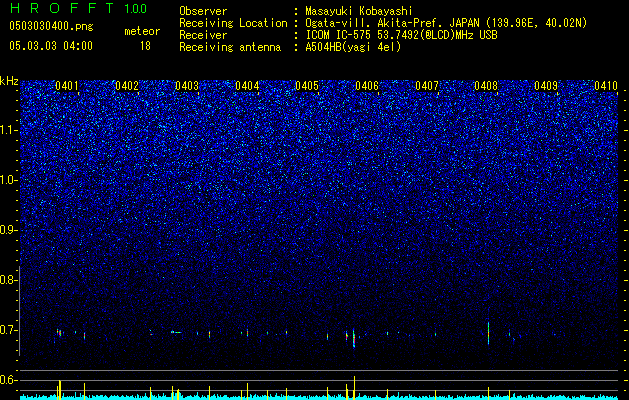Click the kHz axis unit label
The image size is (629, 400).
pos(9,81)
